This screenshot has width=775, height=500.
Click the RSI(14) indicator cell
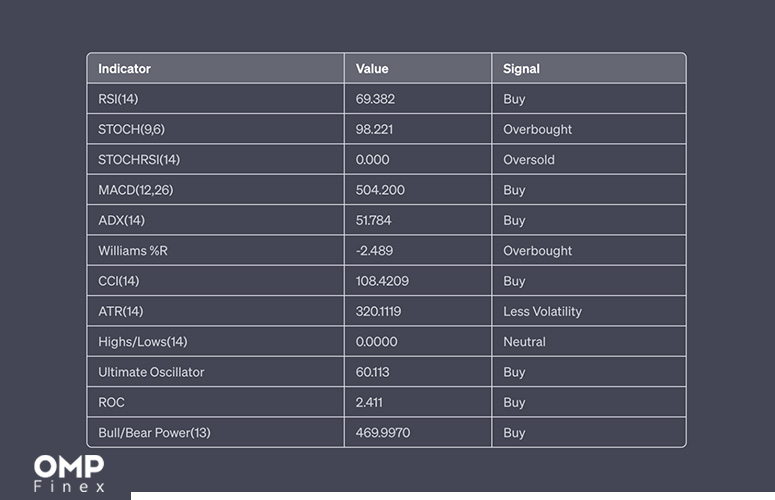pyautogui.click(x=215, y=99)
